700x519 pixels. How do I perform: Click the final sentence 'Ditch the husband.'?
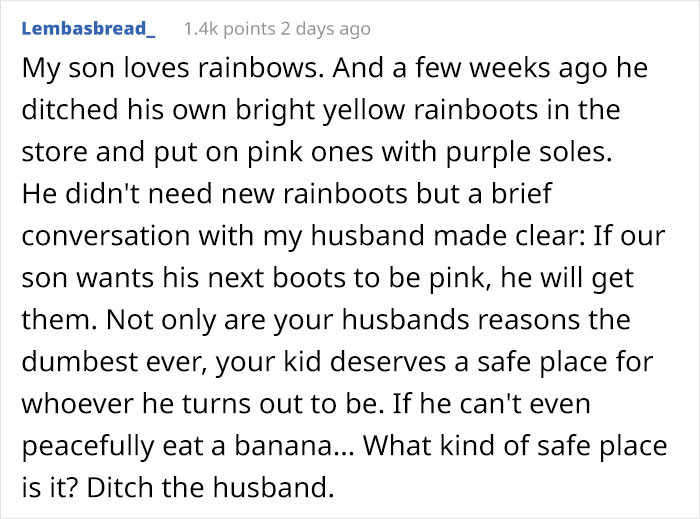[210, 487]
